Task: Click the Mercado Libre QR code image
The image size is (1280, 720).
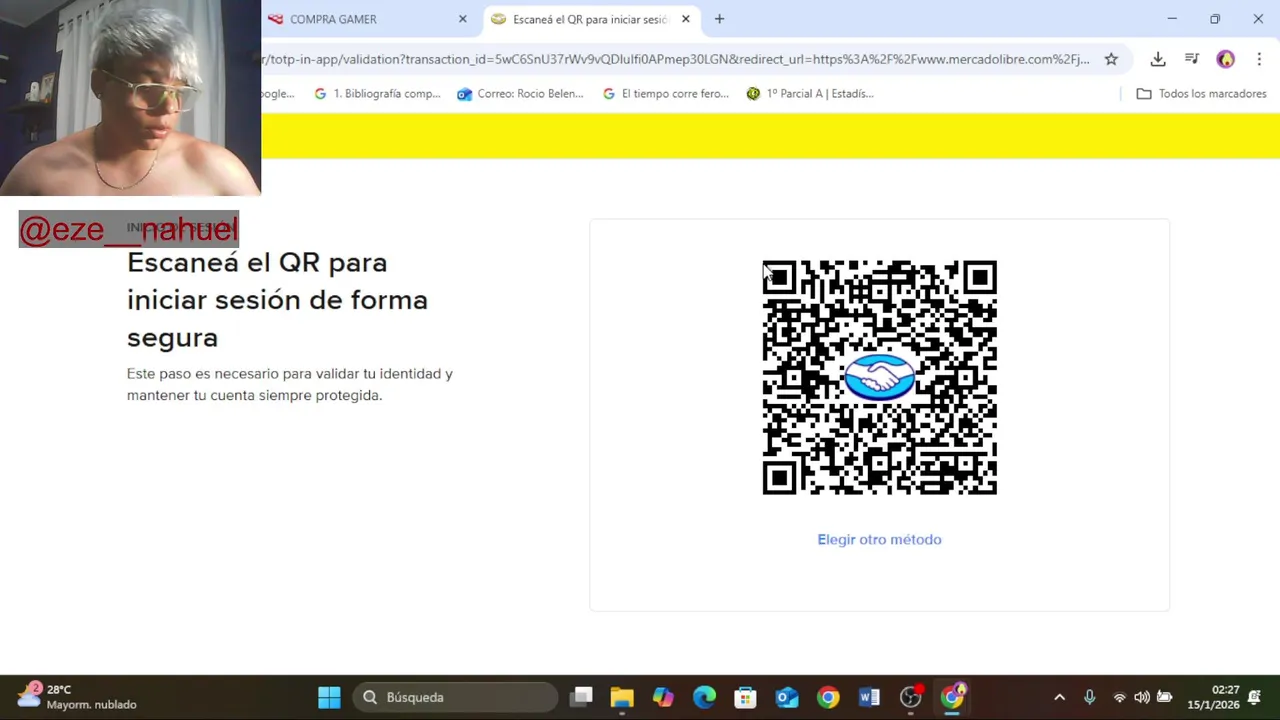Action: tap(880, 377)
